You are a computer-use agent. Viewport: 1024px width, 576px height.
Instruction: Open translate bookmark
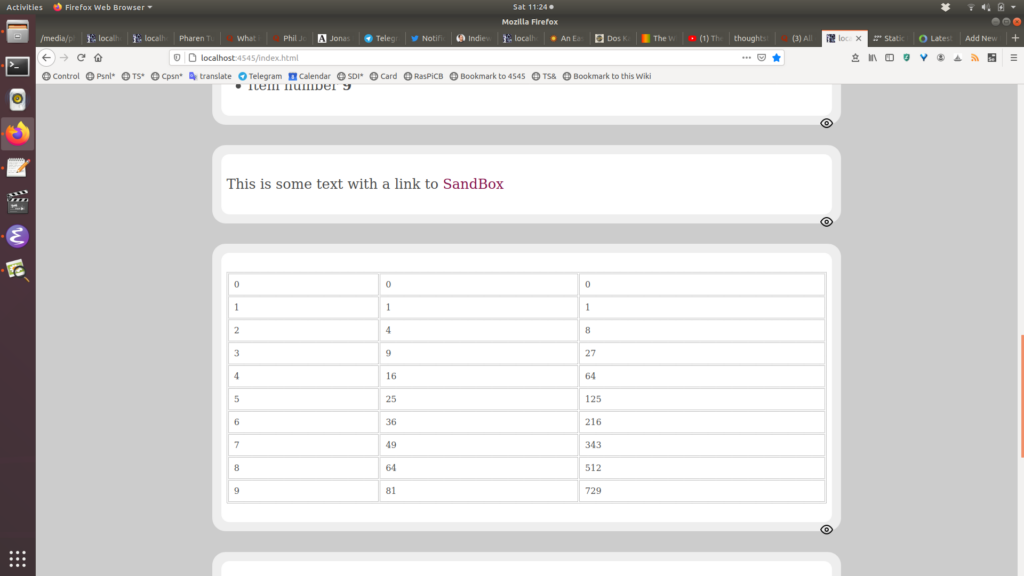pyautogui.click(x=210, y=76)
